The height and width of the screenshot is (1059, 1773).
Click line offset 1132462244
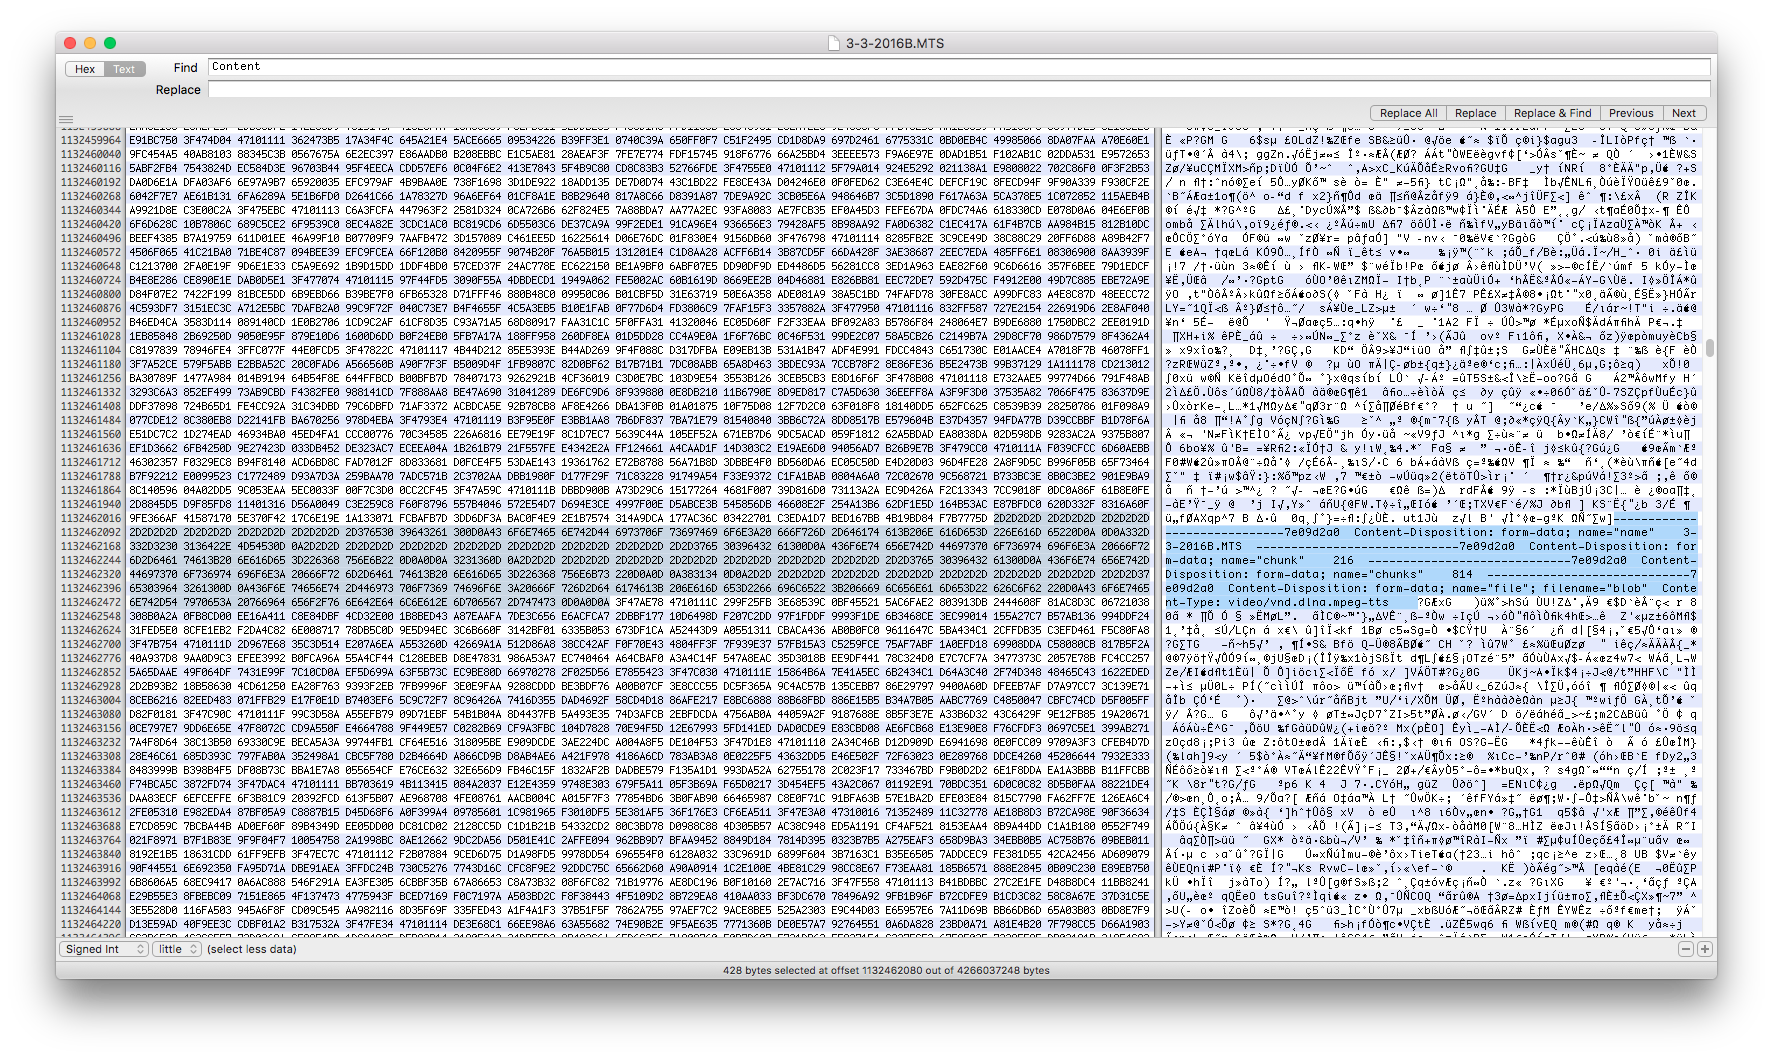[91, 560]
